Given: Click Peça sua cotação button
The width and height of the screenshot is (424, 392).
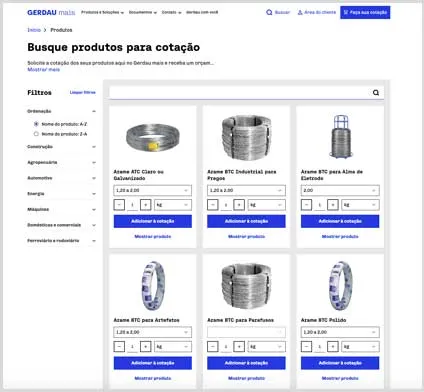Looking at the screenshot, I should point(365,12).
